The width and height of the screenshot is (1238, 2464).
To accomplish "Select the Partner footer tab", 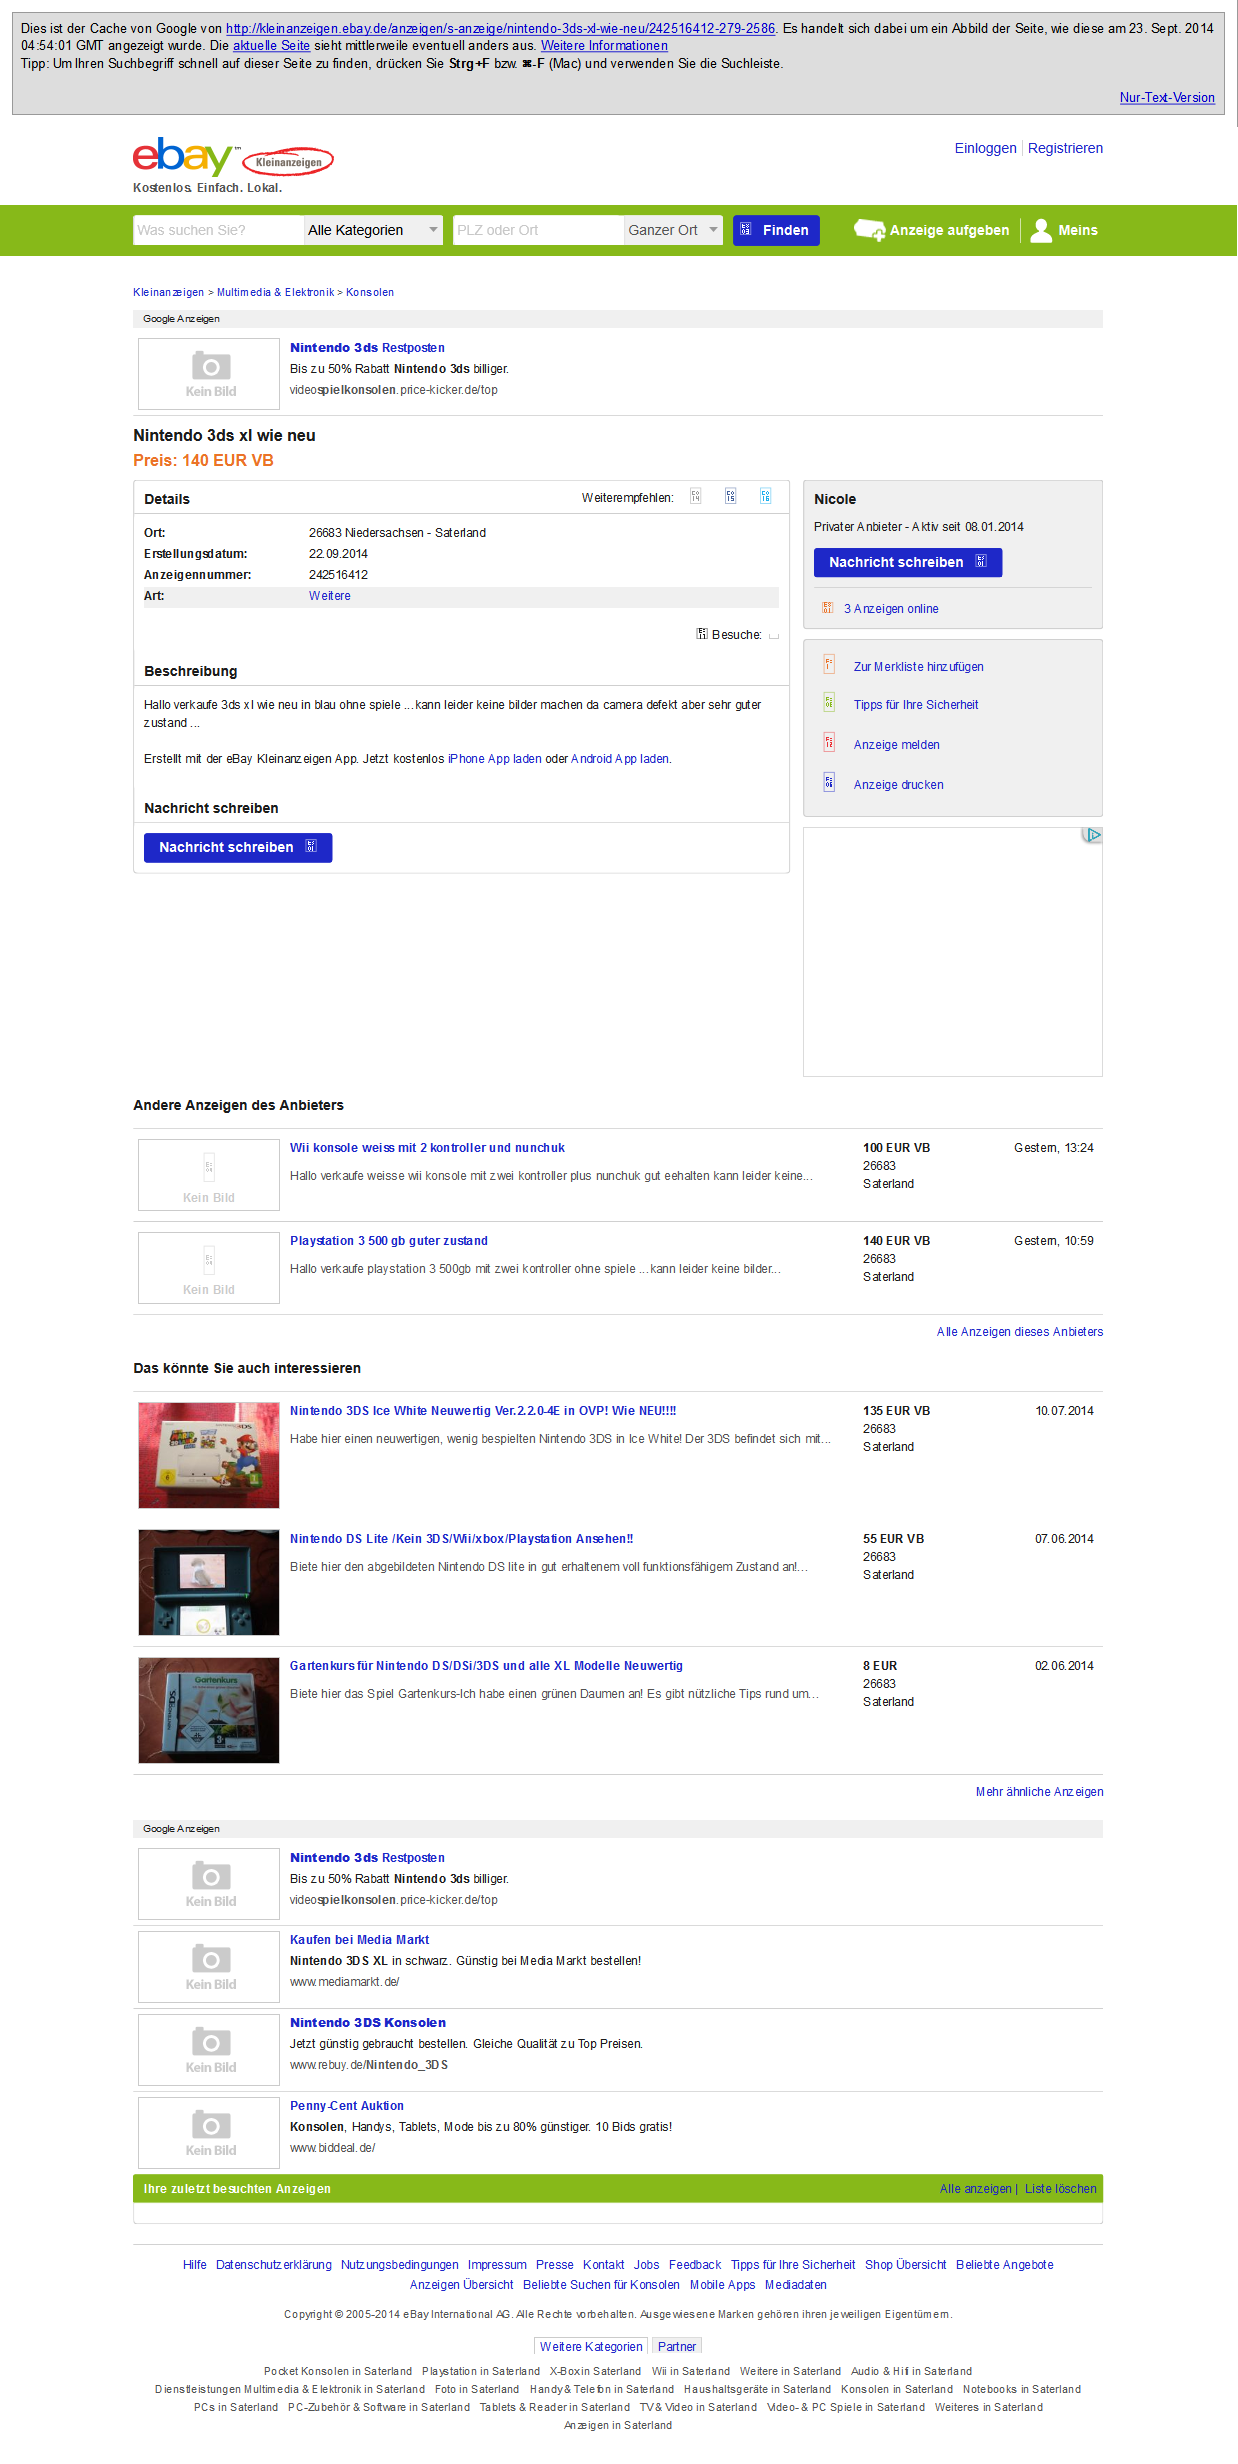I will (677, 2346).
